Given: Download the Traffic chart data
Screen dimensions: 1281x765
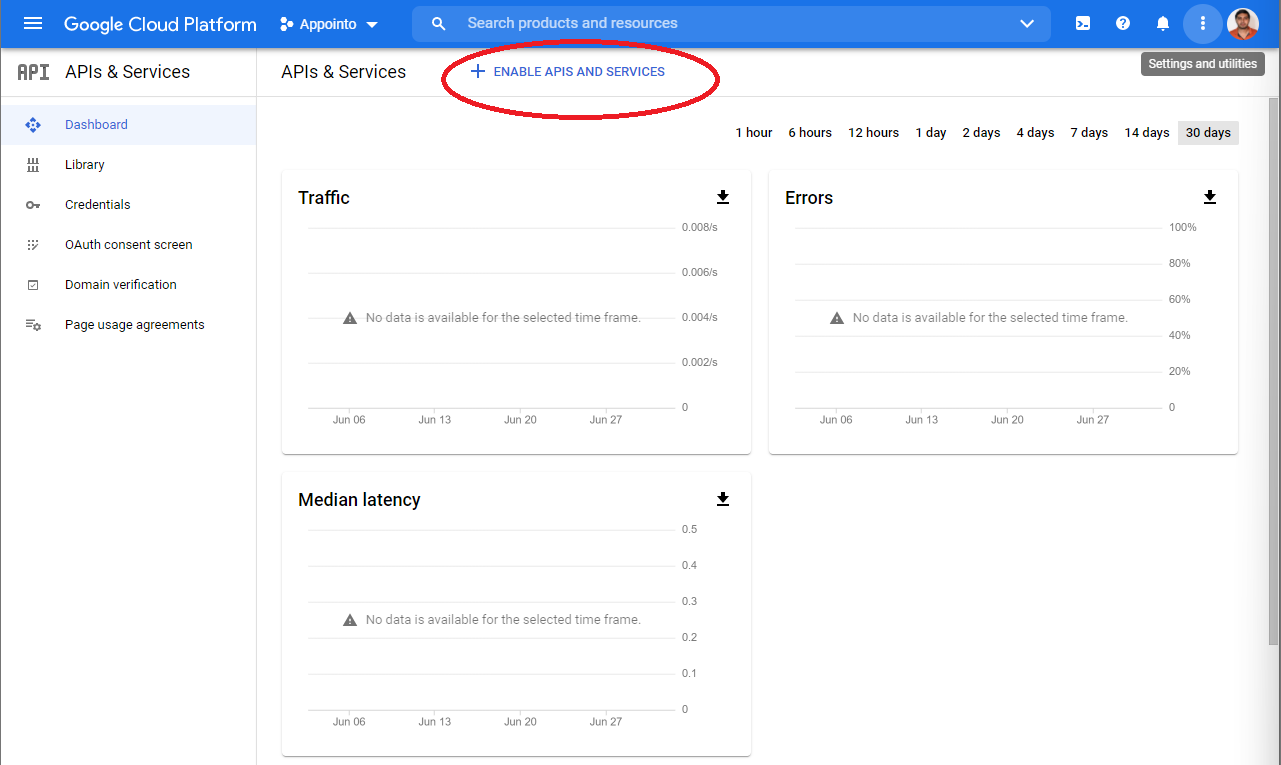Looking at the screenshot, I should [723, 197].
